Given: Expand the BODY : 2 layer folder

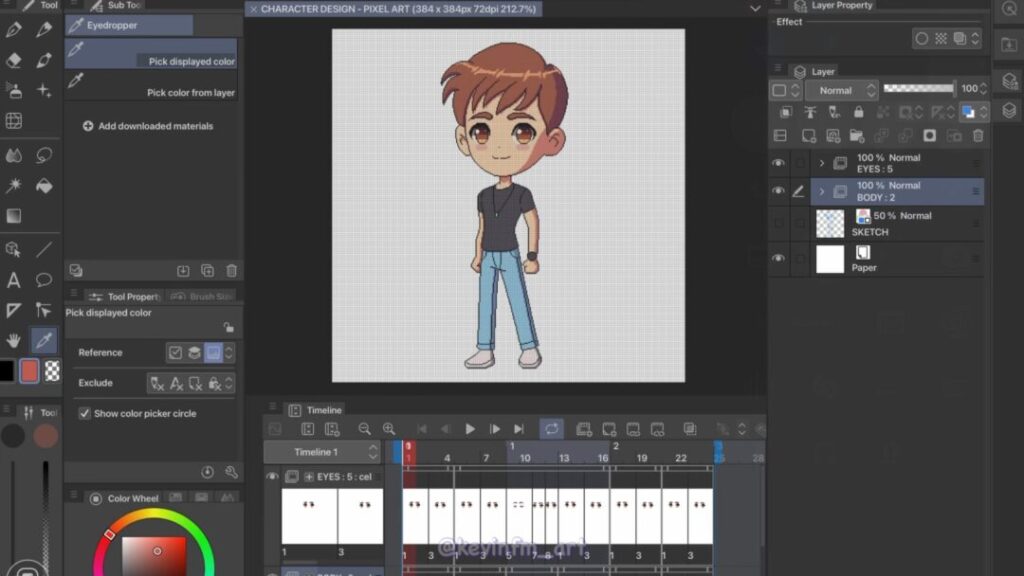Looking at the screenshot, I should pyautogui.click(x=822, y=191).
